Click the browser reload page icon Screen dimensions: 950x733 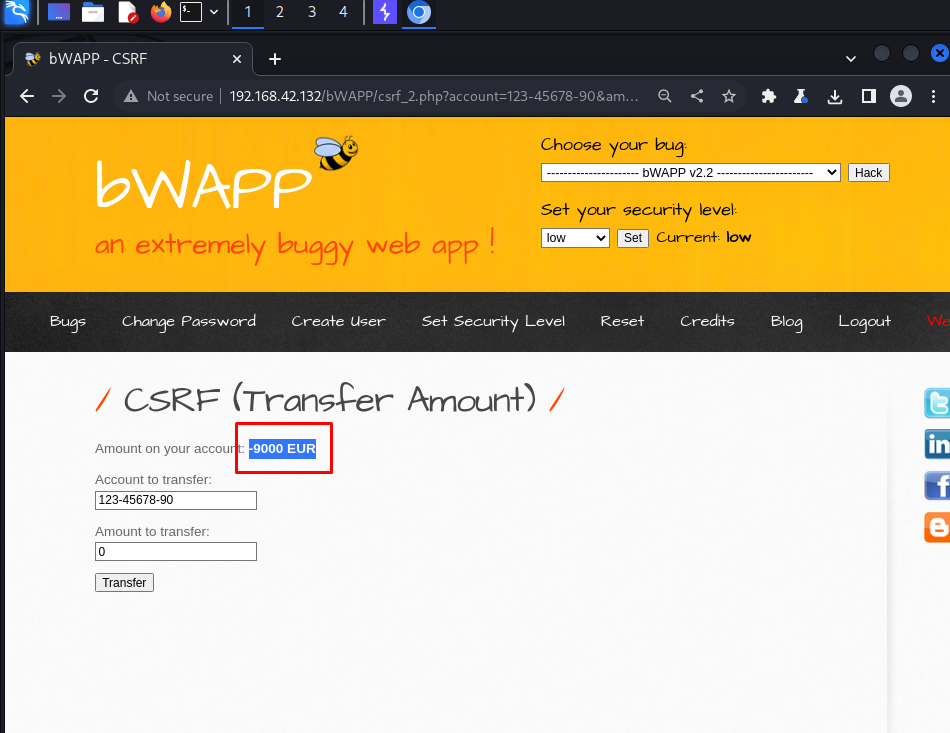91,96
